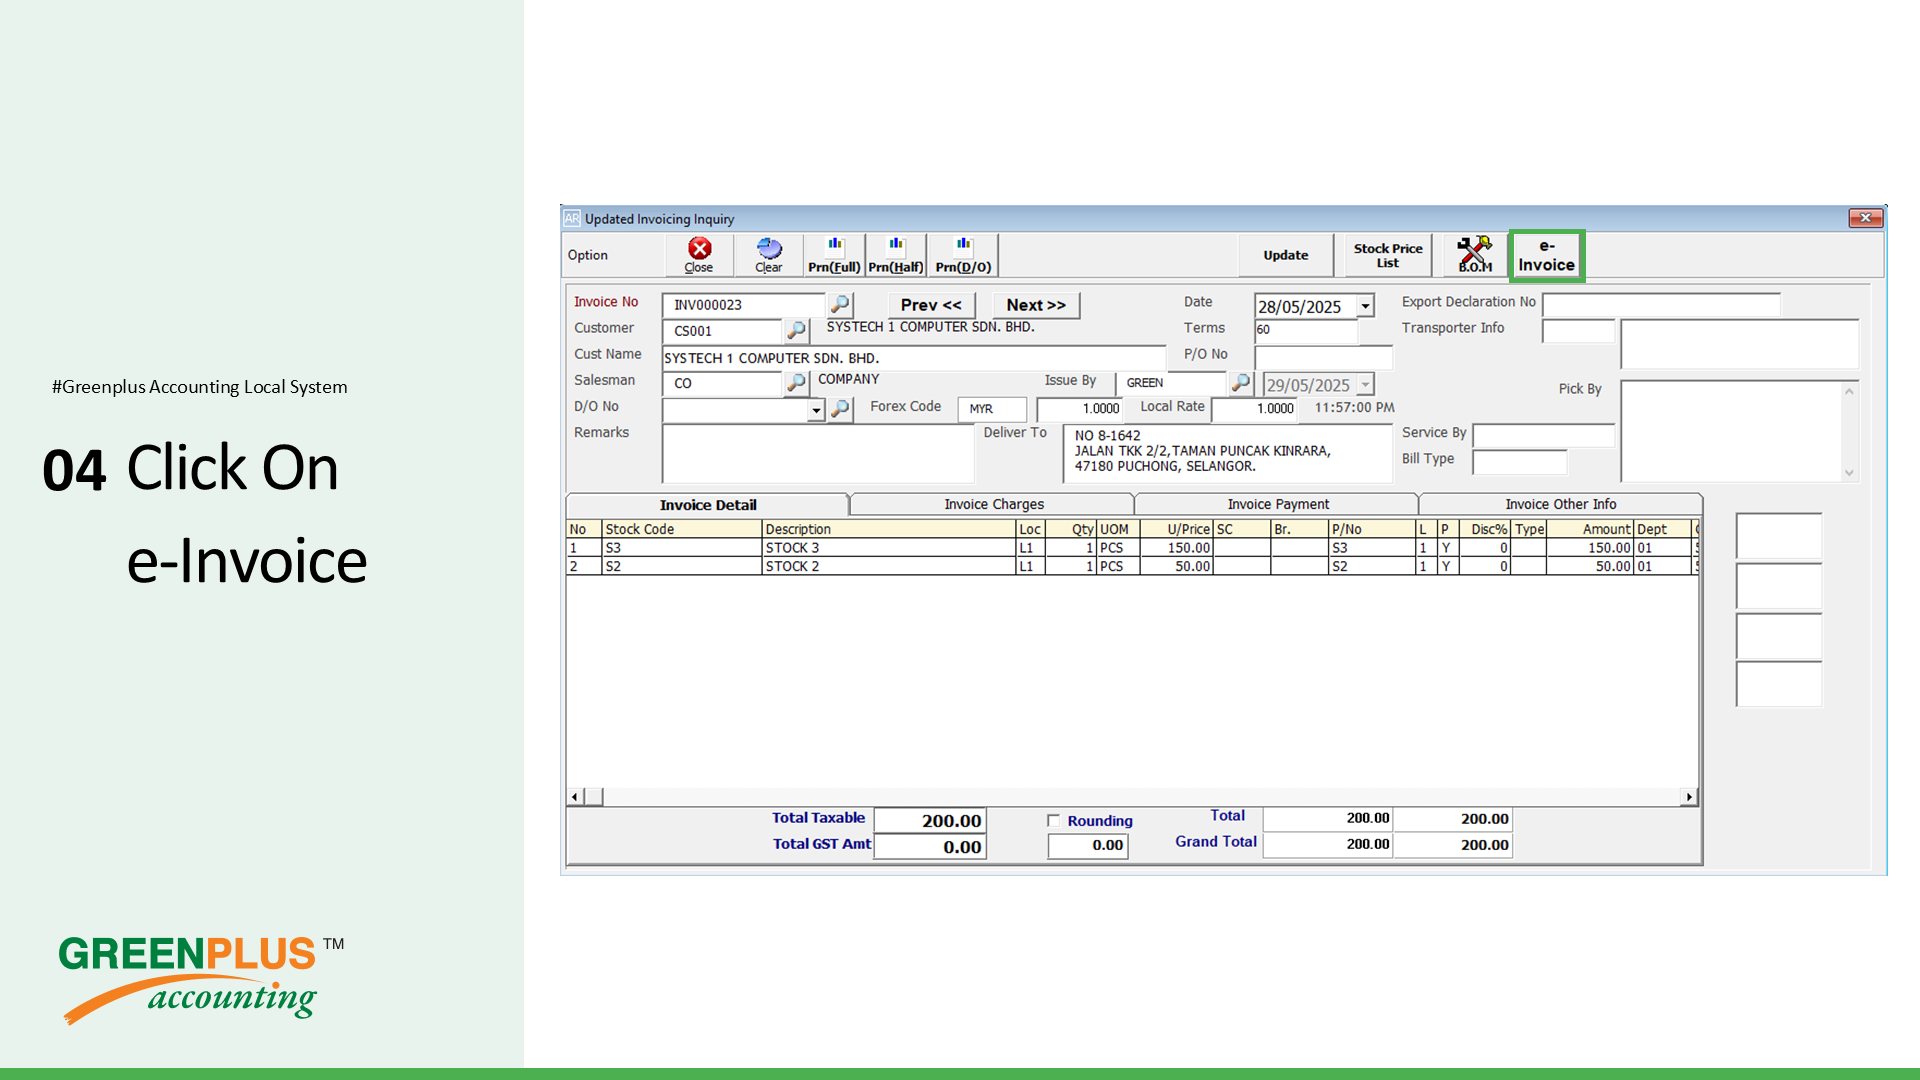Image resolution: width=1920 pixels, height=1080 pixels.
Task: Switch to Invoice Payment tab
Action: point(1278,505)
